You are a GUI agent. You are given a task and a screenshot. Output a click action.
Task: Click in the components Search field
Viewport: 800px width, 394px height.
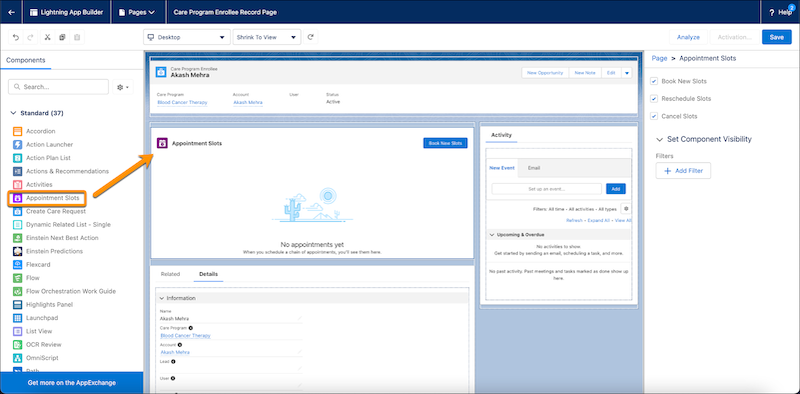click(x=58, y=87)
